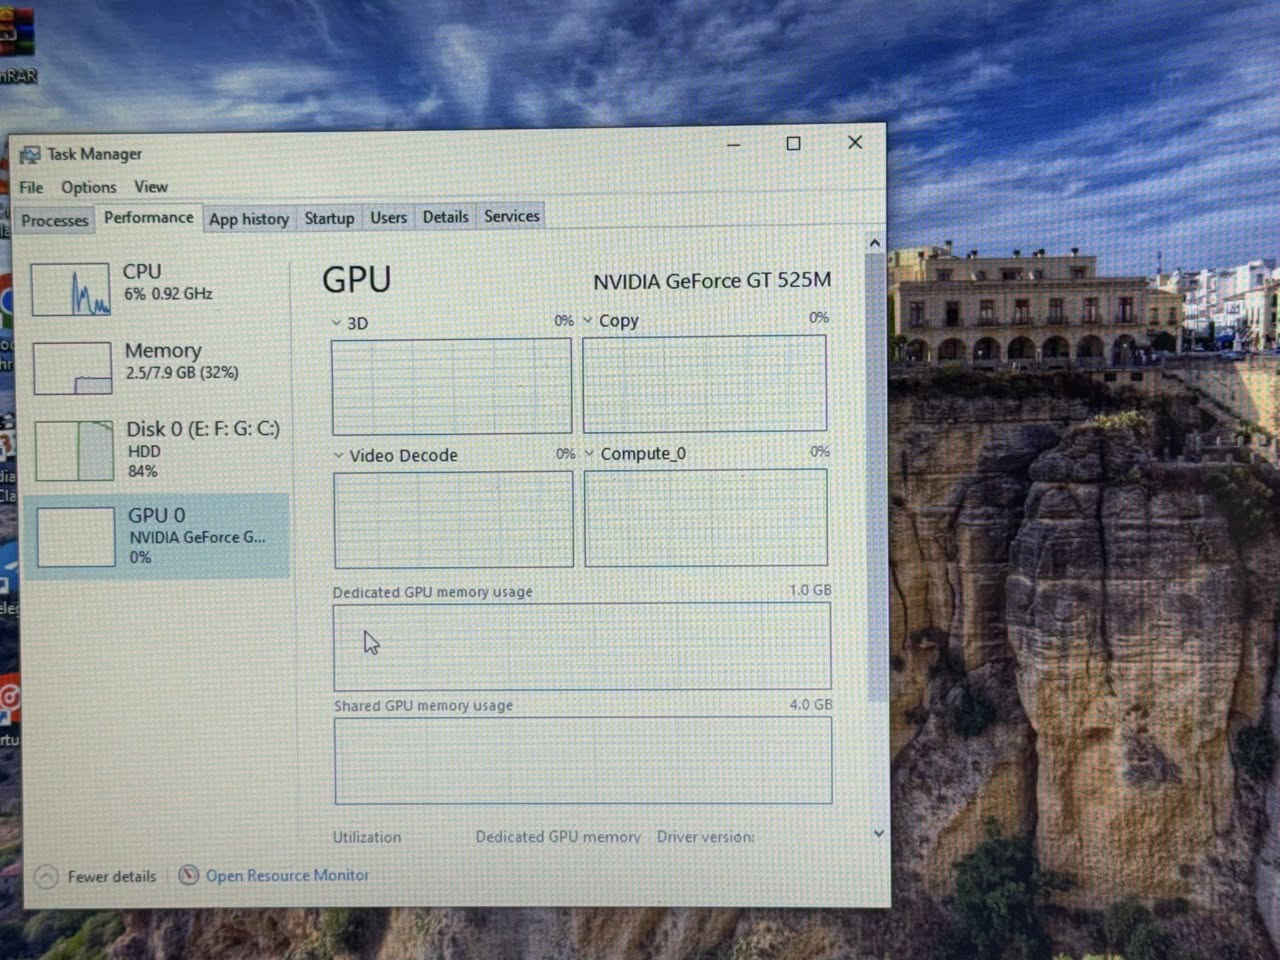The width and height of the screenshot is (1280, 960).
Task: Click the Task Manager title bar icon
Action: [30, 154]
